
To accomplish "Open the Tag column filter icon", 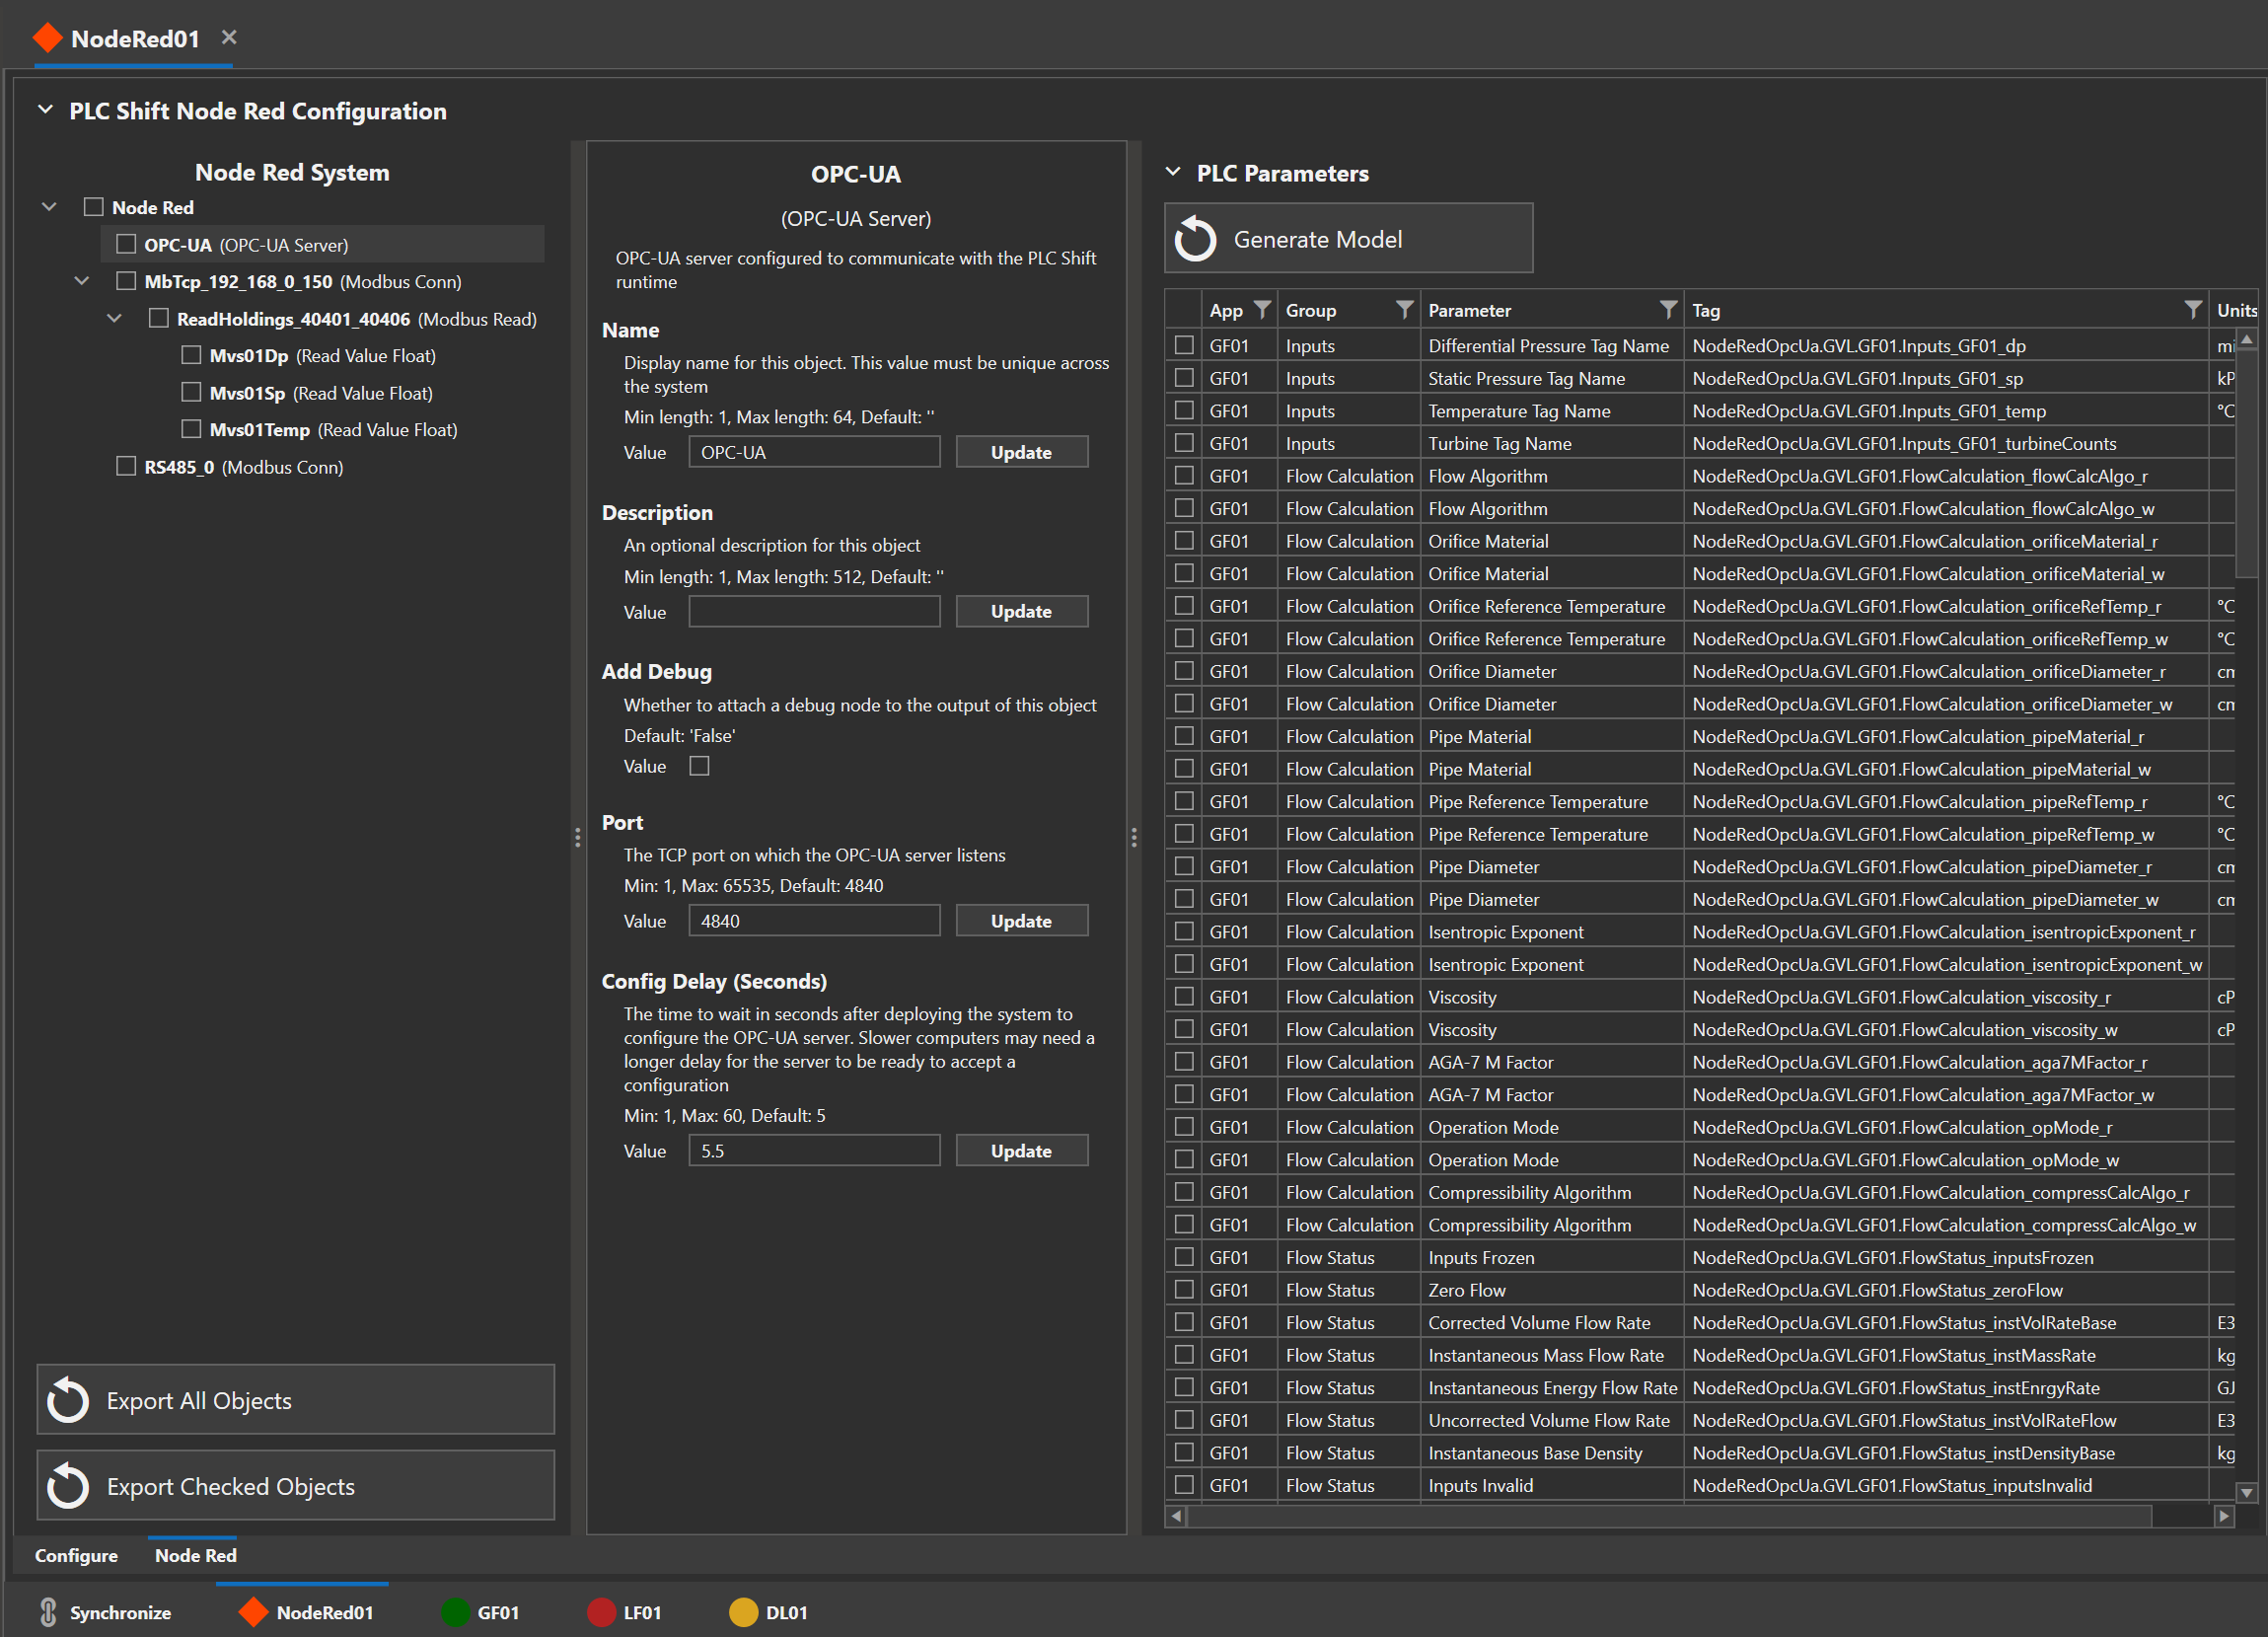I will 2192,310.
